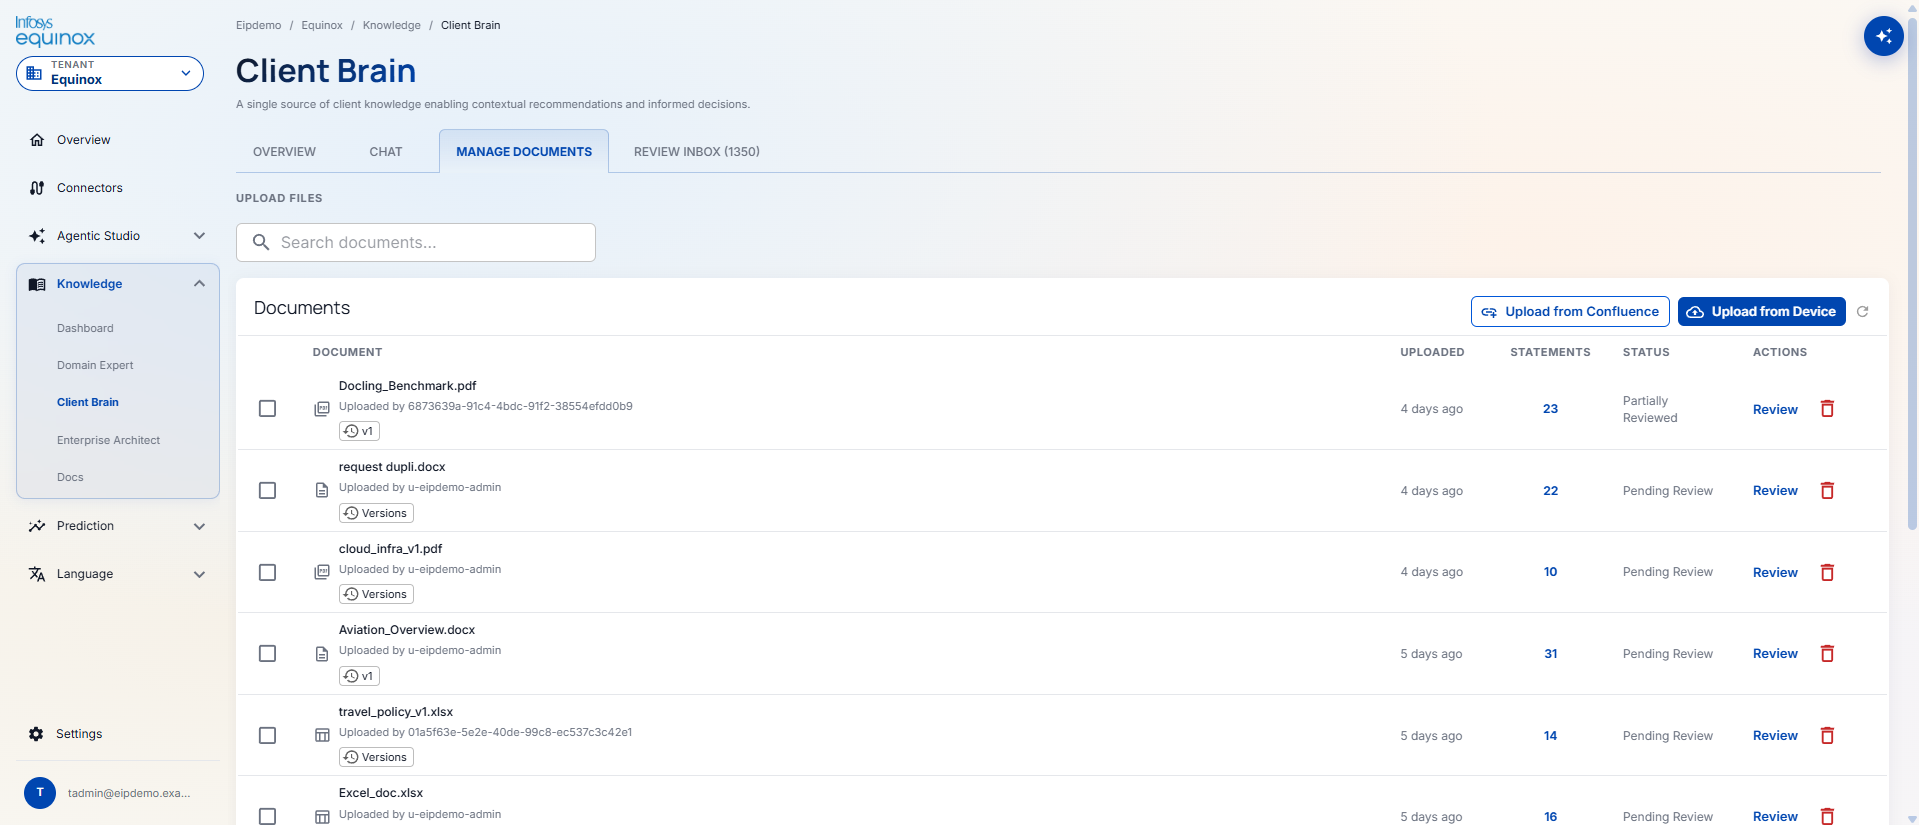This screenshot has width=1919, height=825.
Task: Tick the Aviation_Overview.docx checkbox
Action: (x=267, y=654)
